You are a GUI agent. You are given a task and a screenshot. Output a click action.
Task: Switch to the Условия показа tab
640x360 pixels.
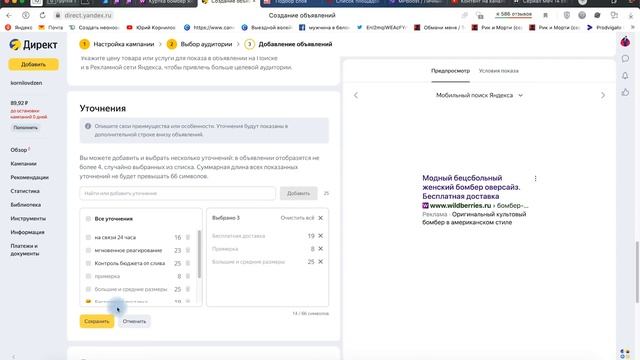[x=498, y=71]
